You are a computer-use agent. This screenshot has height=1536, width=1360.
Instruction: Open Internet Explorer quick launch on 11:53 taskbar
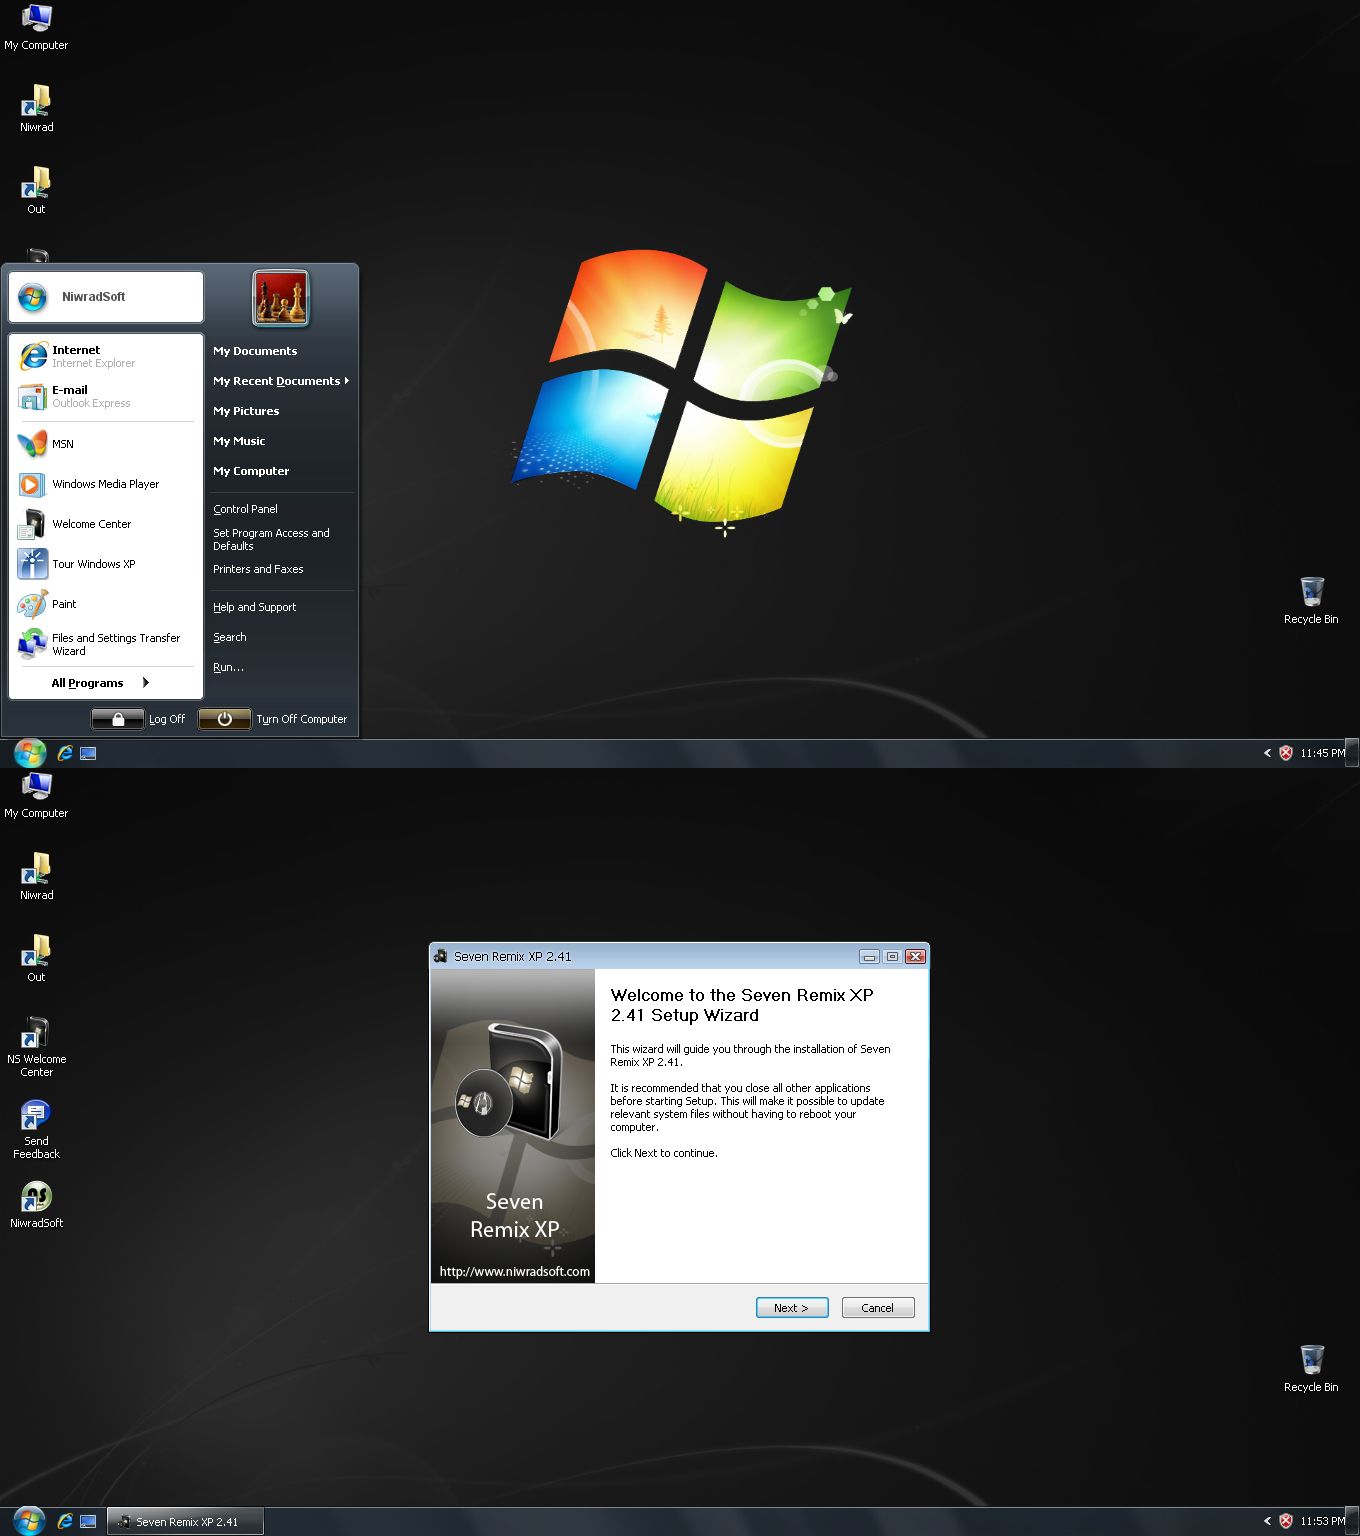coord(65,1521)
